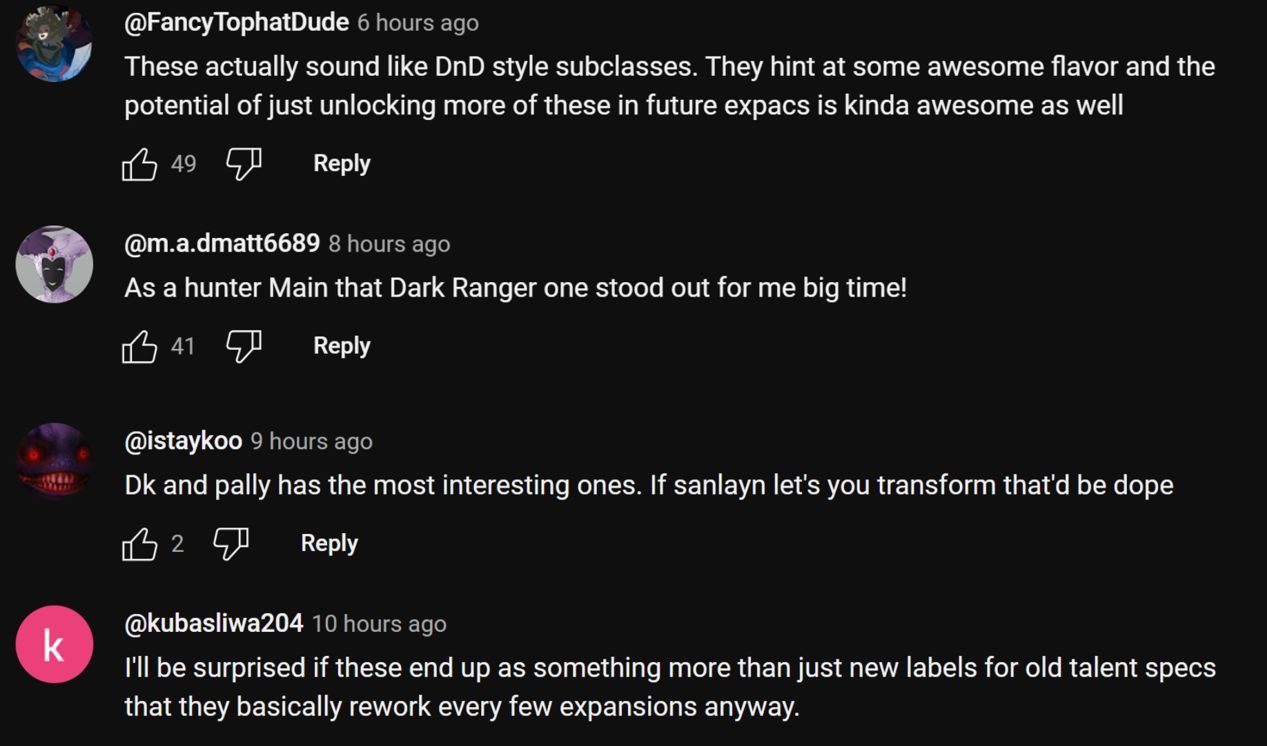Like the Dark Ranger hunter comment
The image size is (1267, 746).
click(140, 346)
